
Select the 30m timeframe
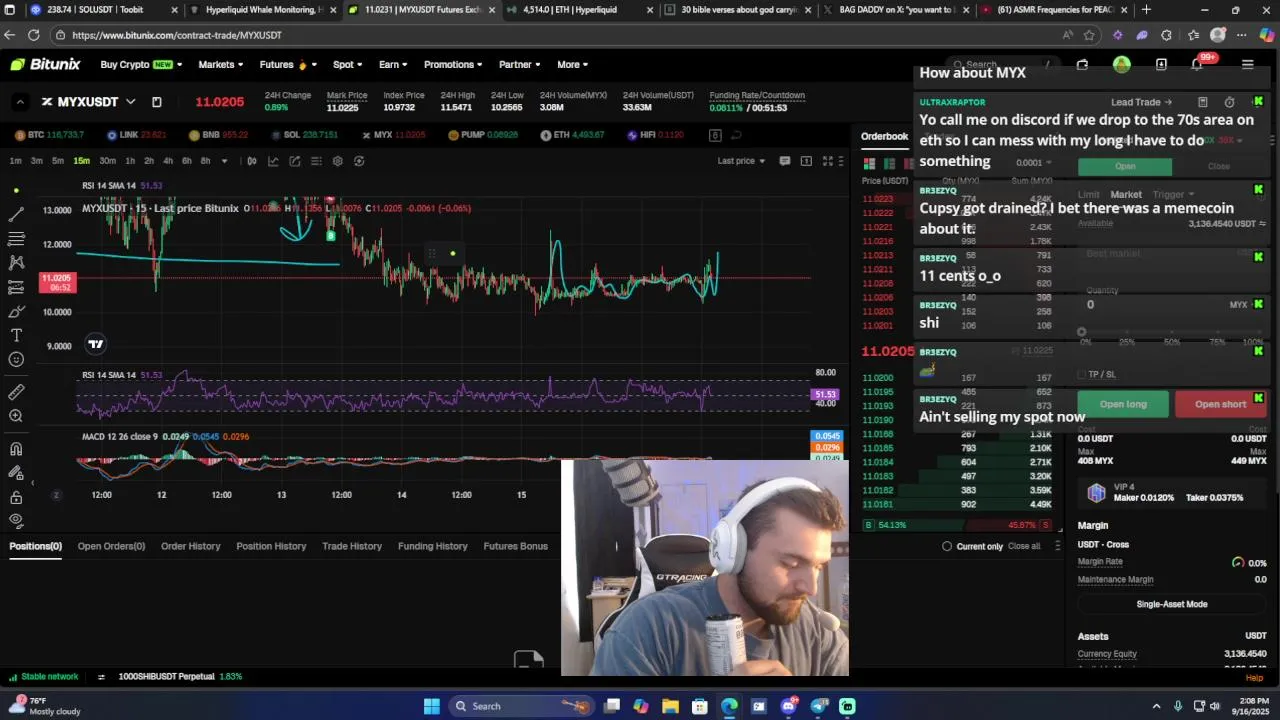(107, 161)
